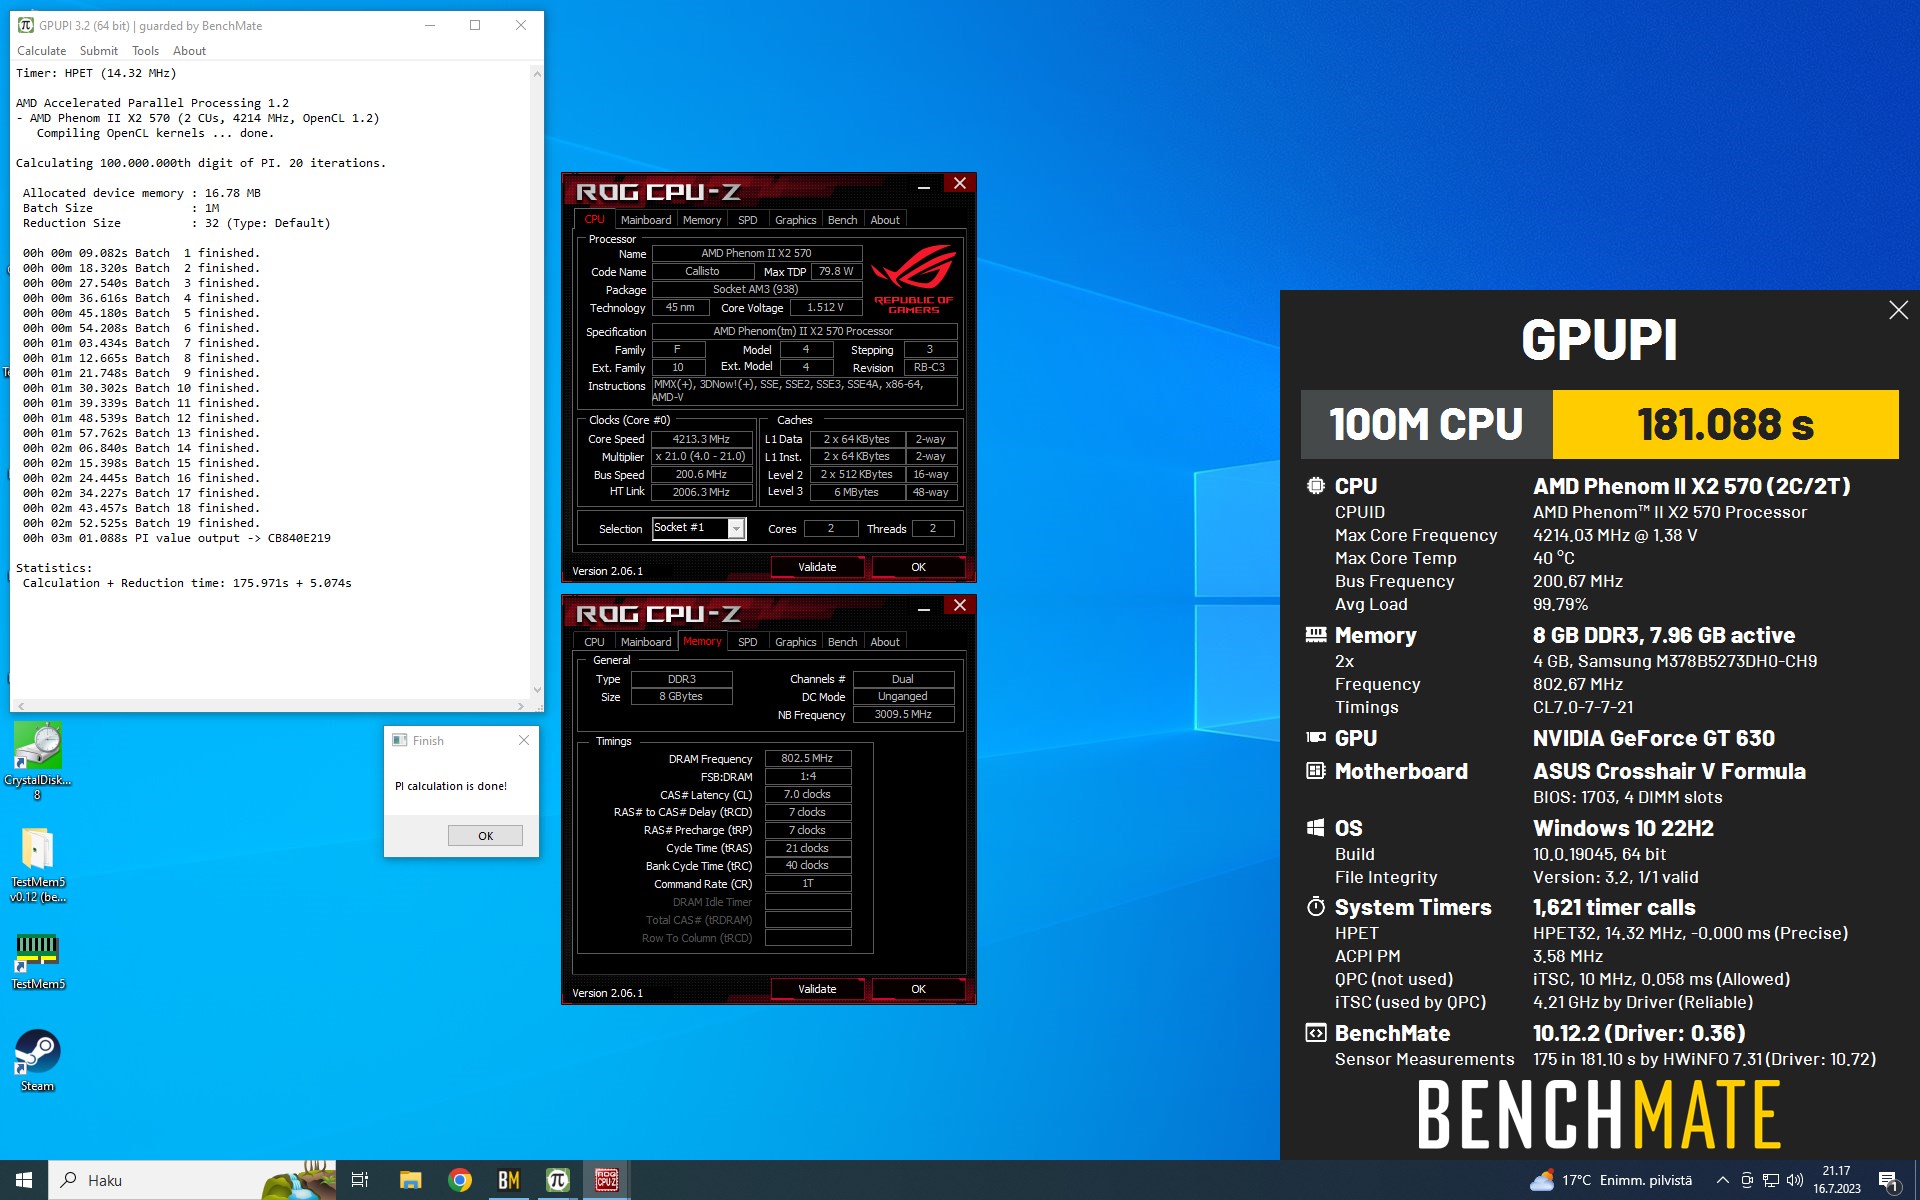Open Tools menu in GPUPI
The image size is (1920, 1200).
[146, 51]
